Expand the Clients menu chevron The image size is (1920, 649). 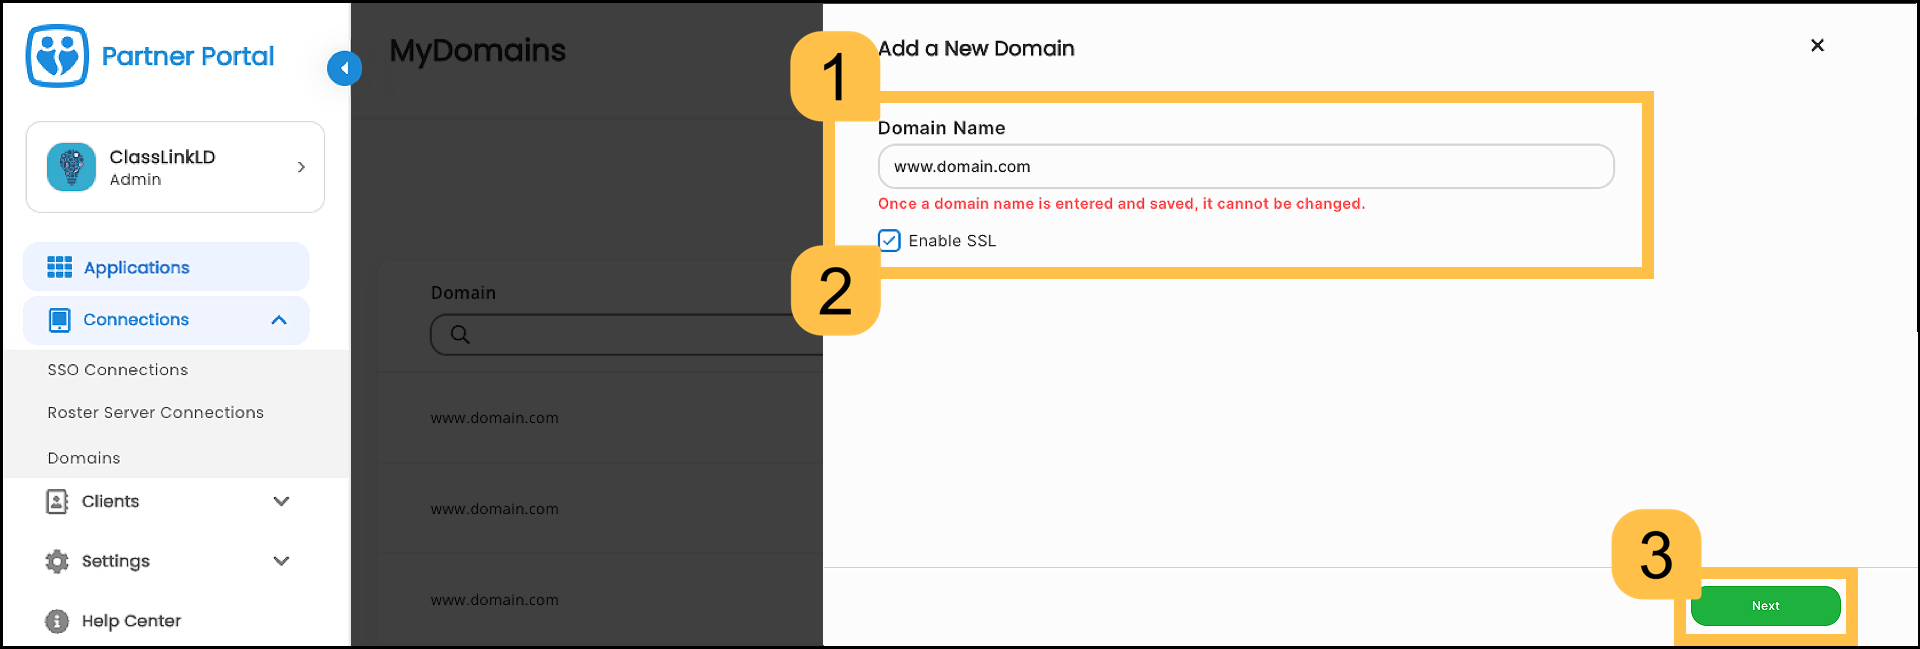click(x=281, y=501)
